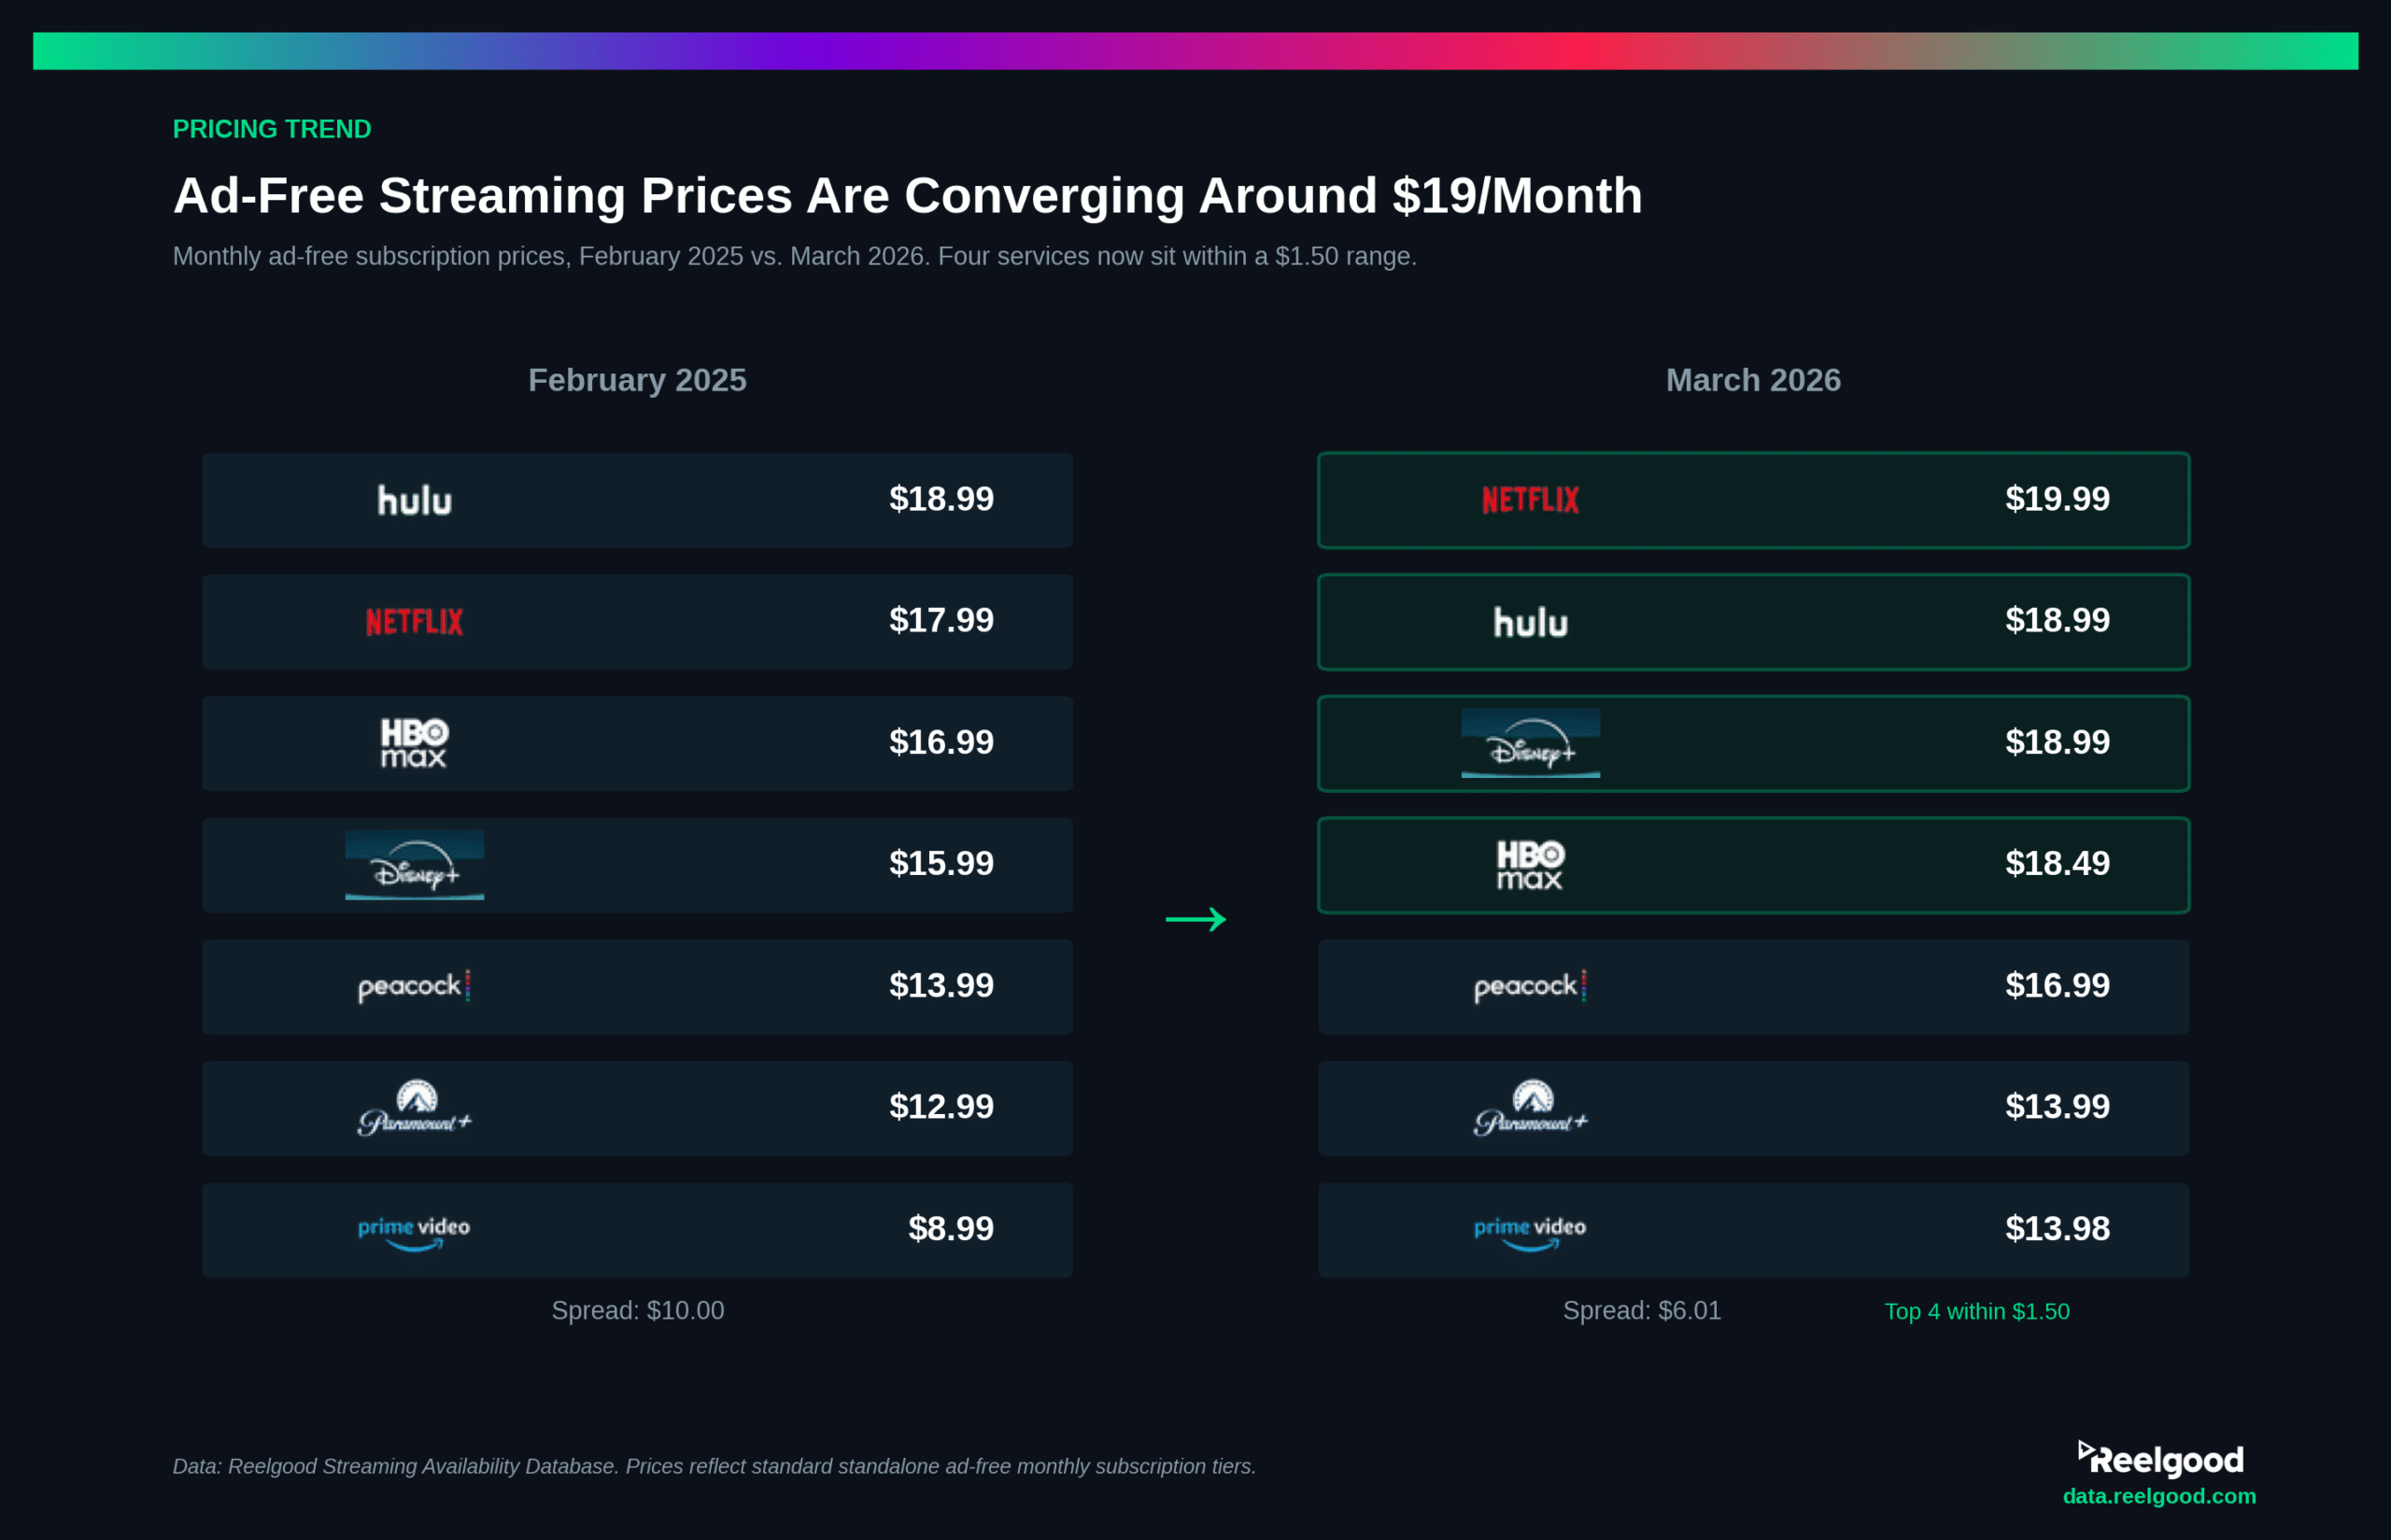Click the HBO Max $18.49 highlighted row
2391x1540 pixels.
pyautogui.click(x=1753, y=864)
